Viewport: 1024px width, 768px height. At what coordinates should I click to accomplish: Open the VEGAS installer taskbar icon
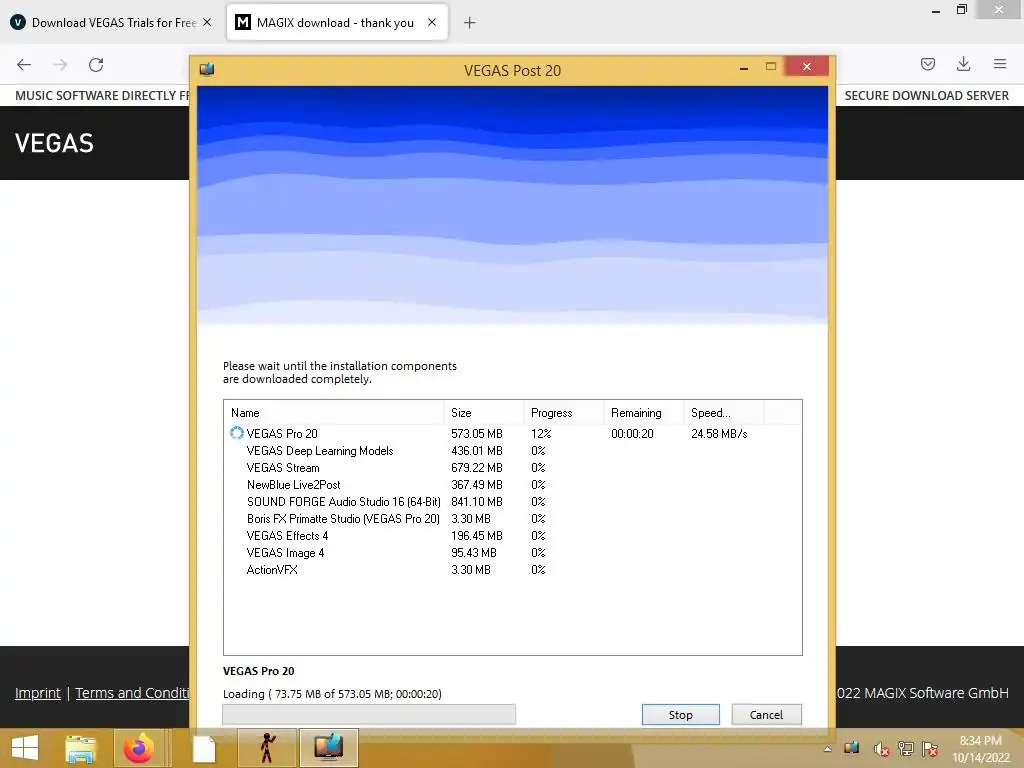click(x=328, y=748)
